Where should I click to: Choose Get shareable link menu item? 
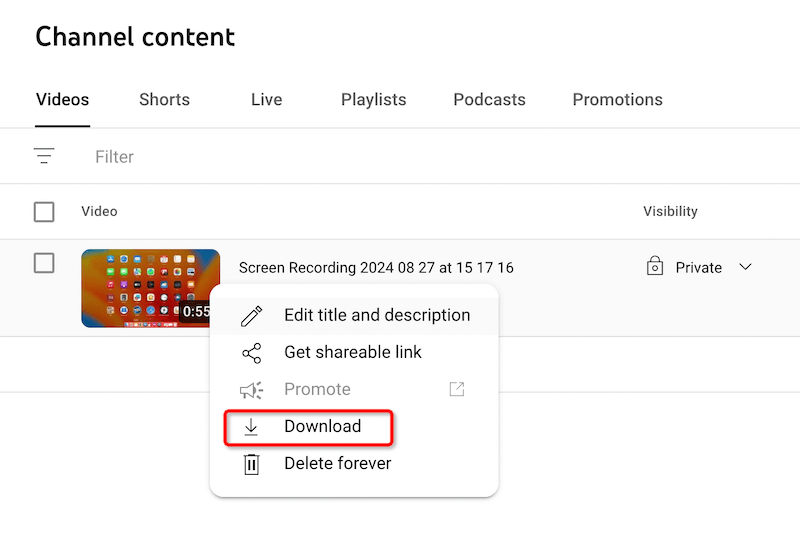pyautogui.click(x=353, y=352)
